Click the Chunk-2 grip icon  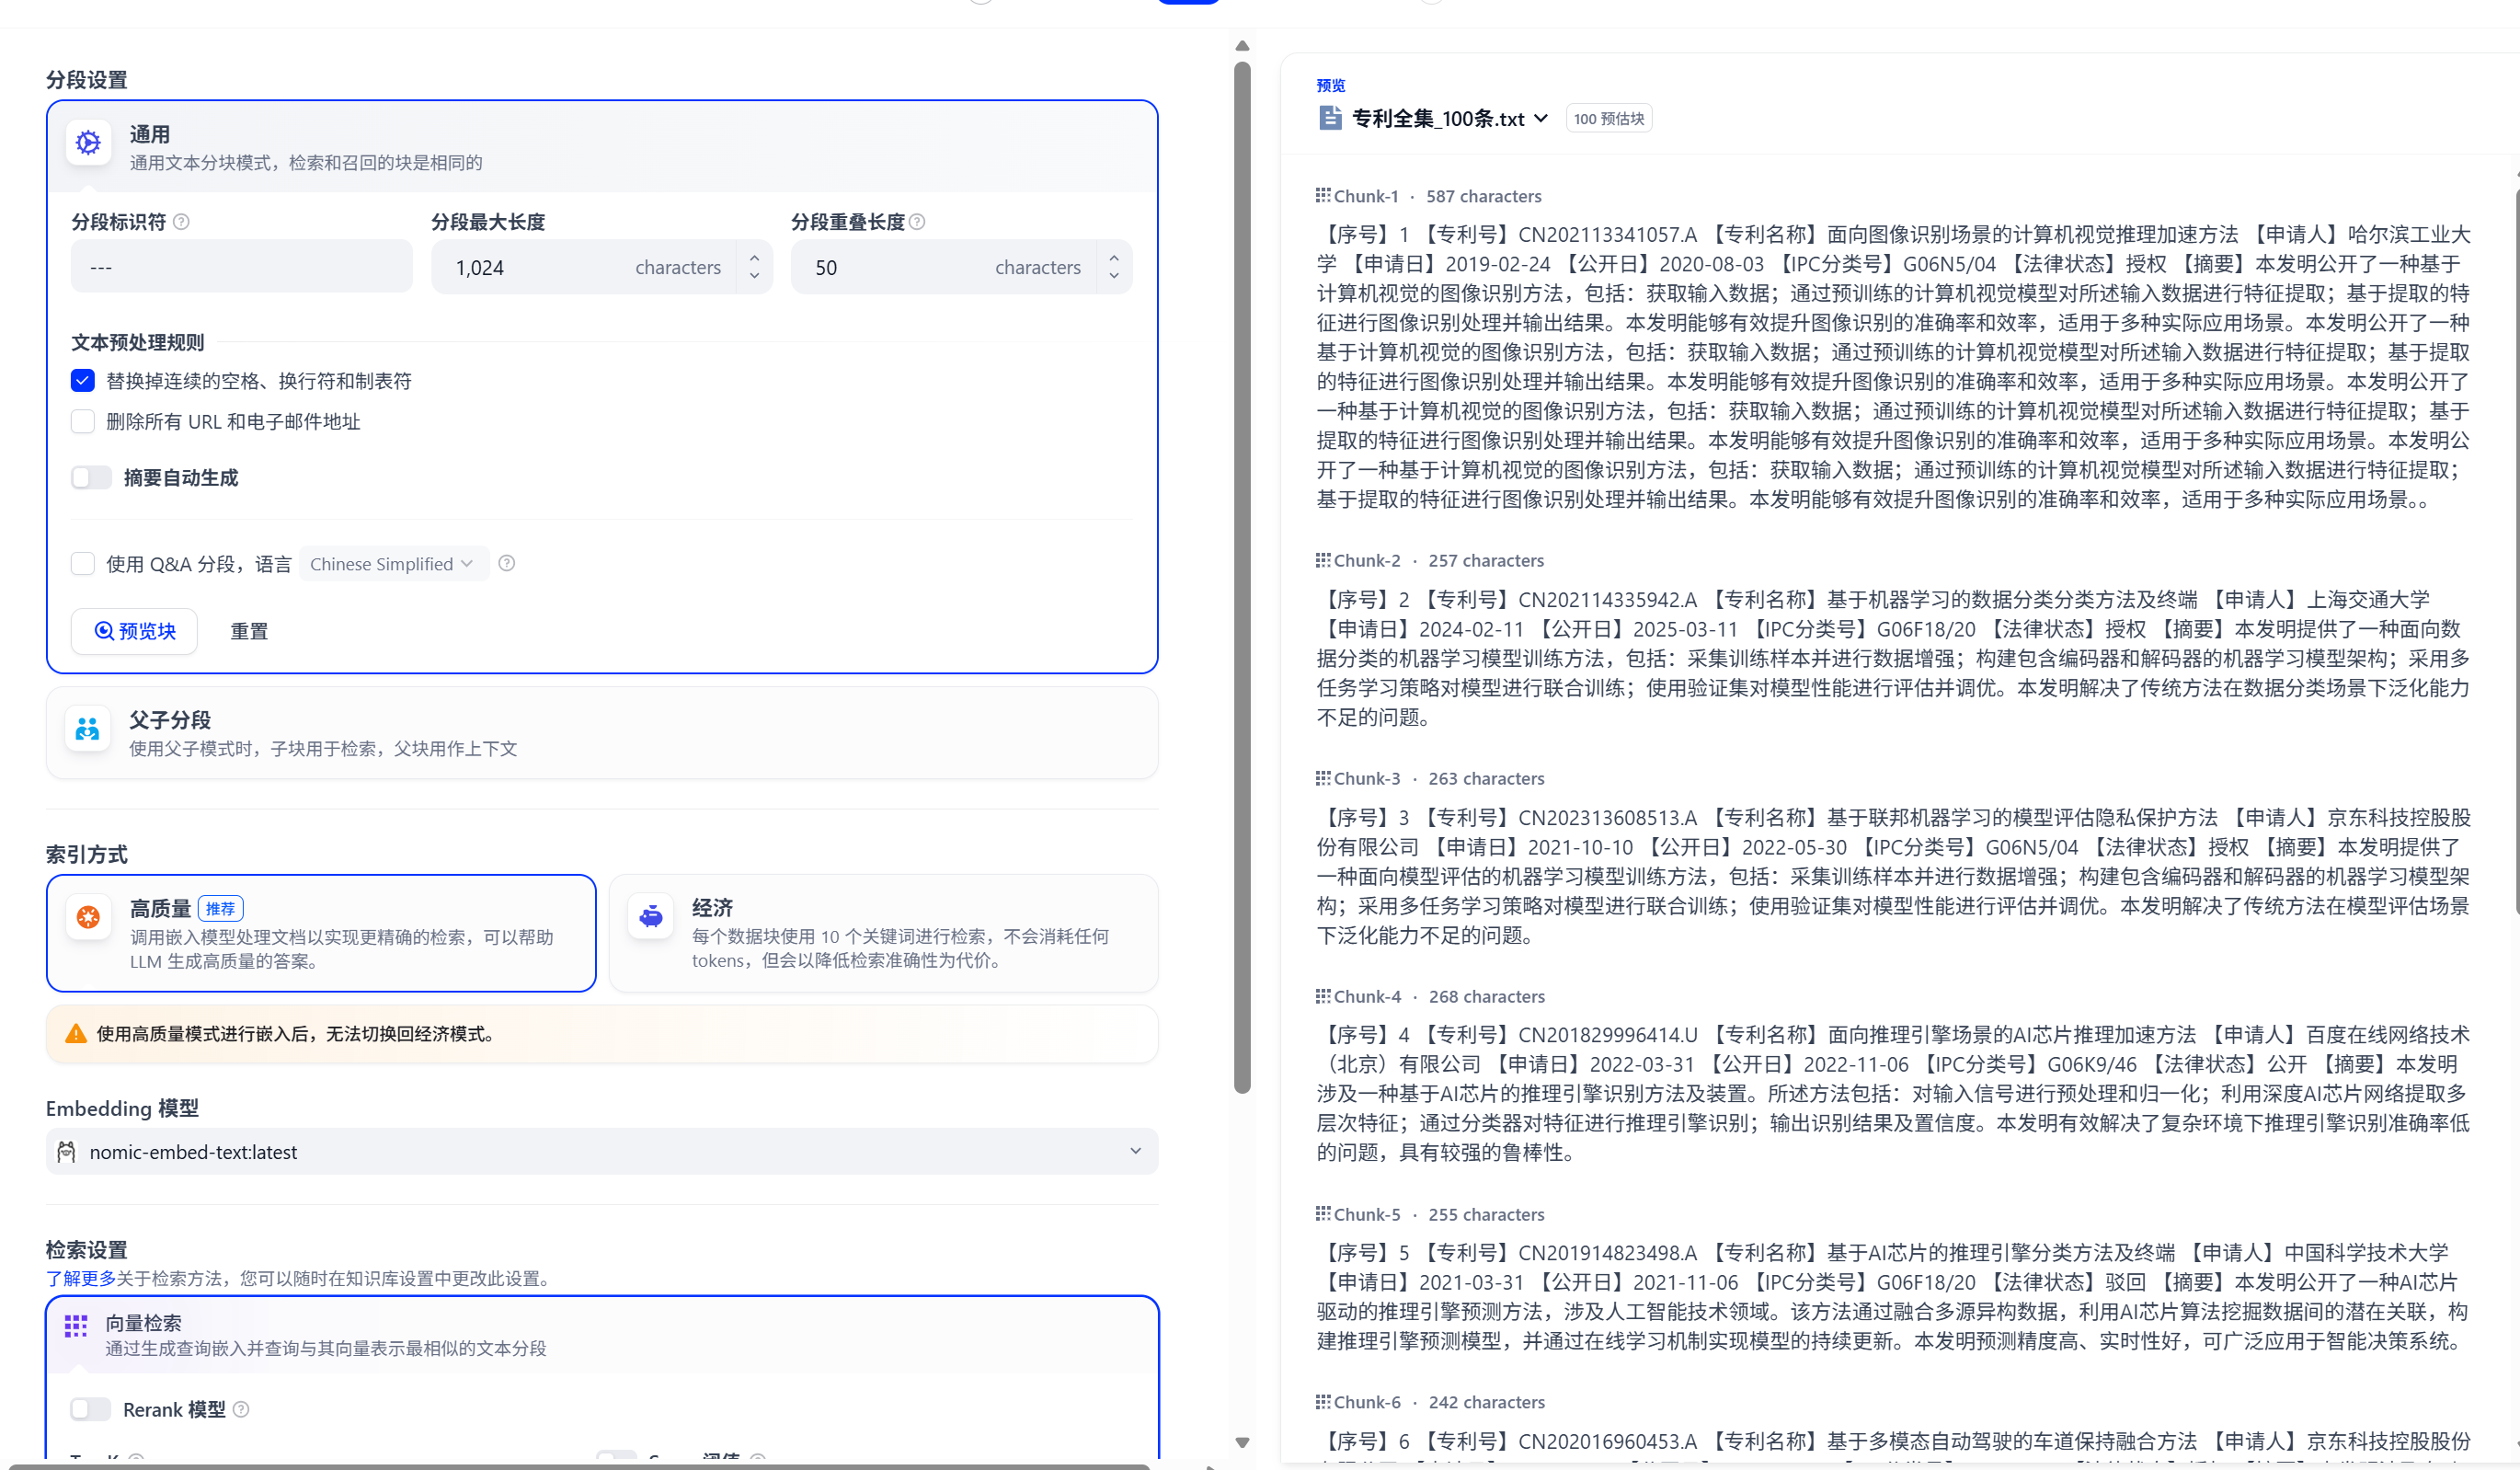[1323, 560]
